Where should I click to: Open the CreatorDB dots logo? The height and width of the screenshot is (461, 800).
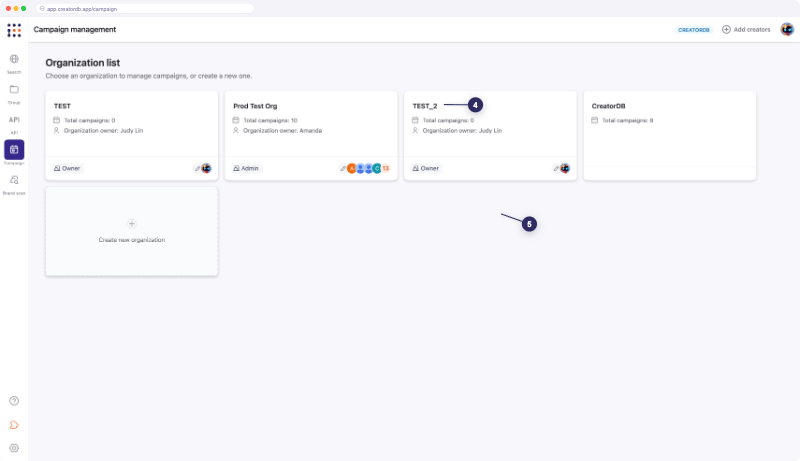pyautogui.click(x=14, y=30)
